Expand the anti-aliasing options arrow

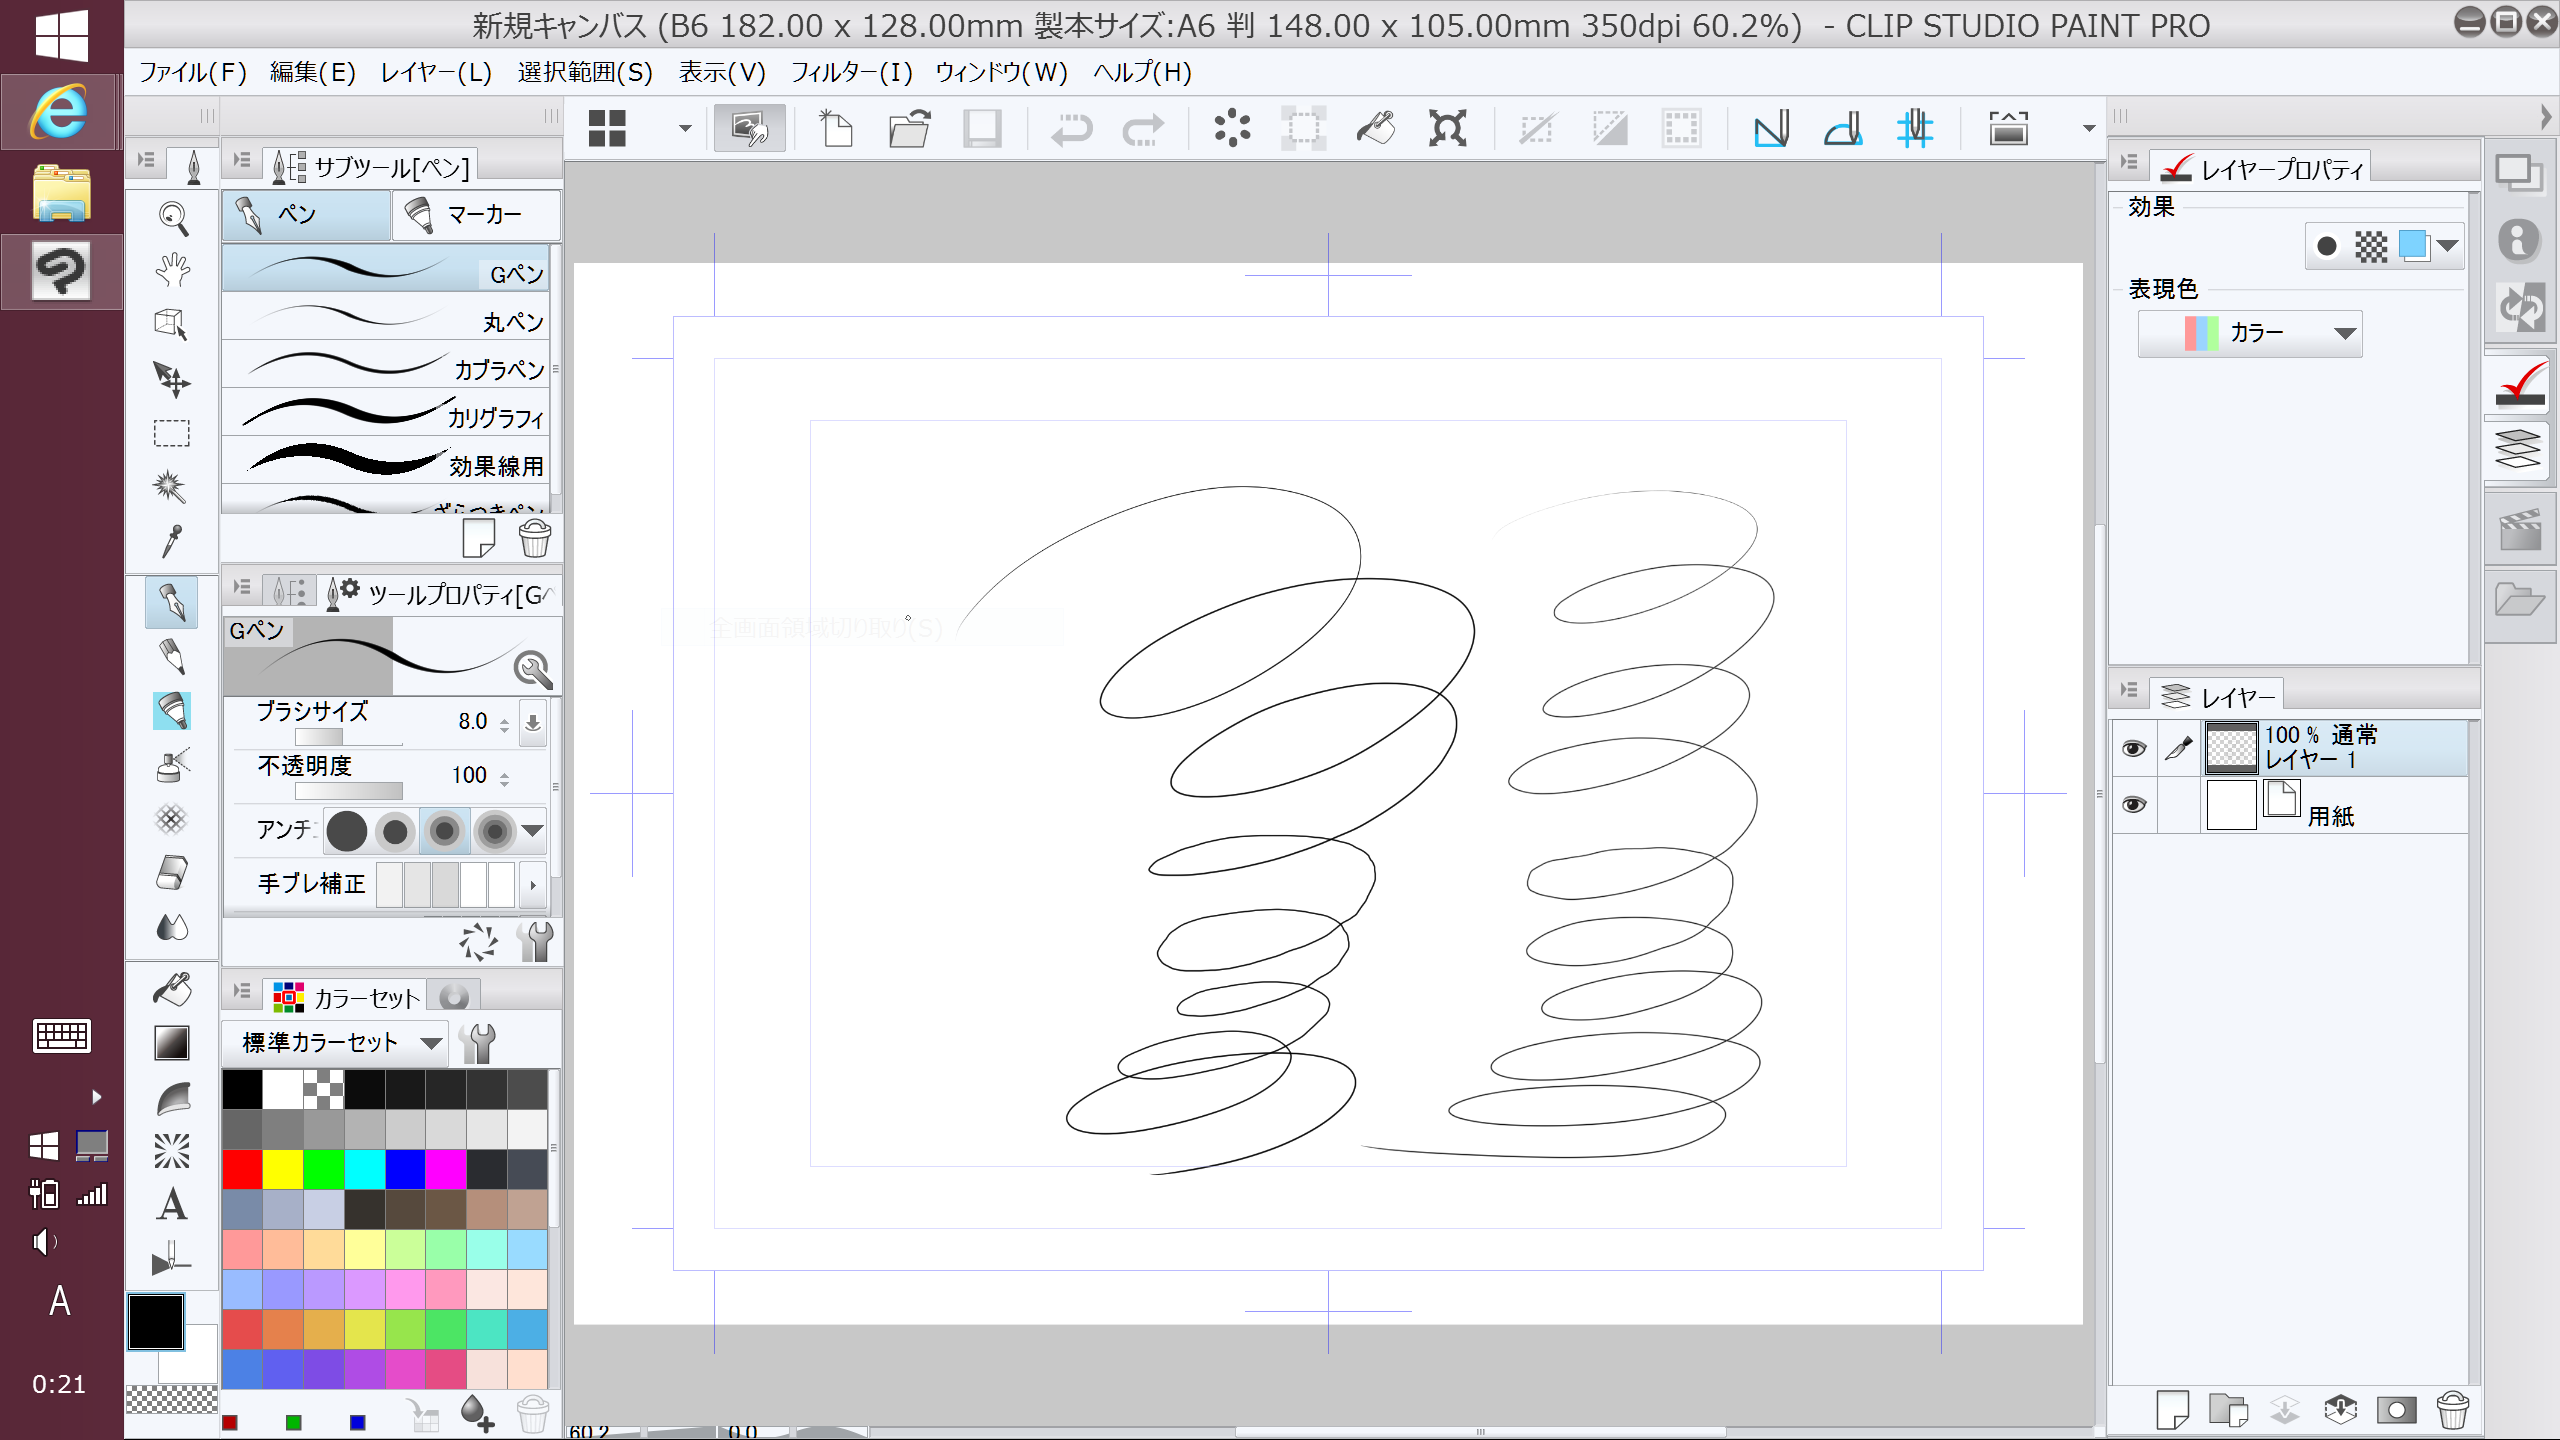tap(533, 830)
